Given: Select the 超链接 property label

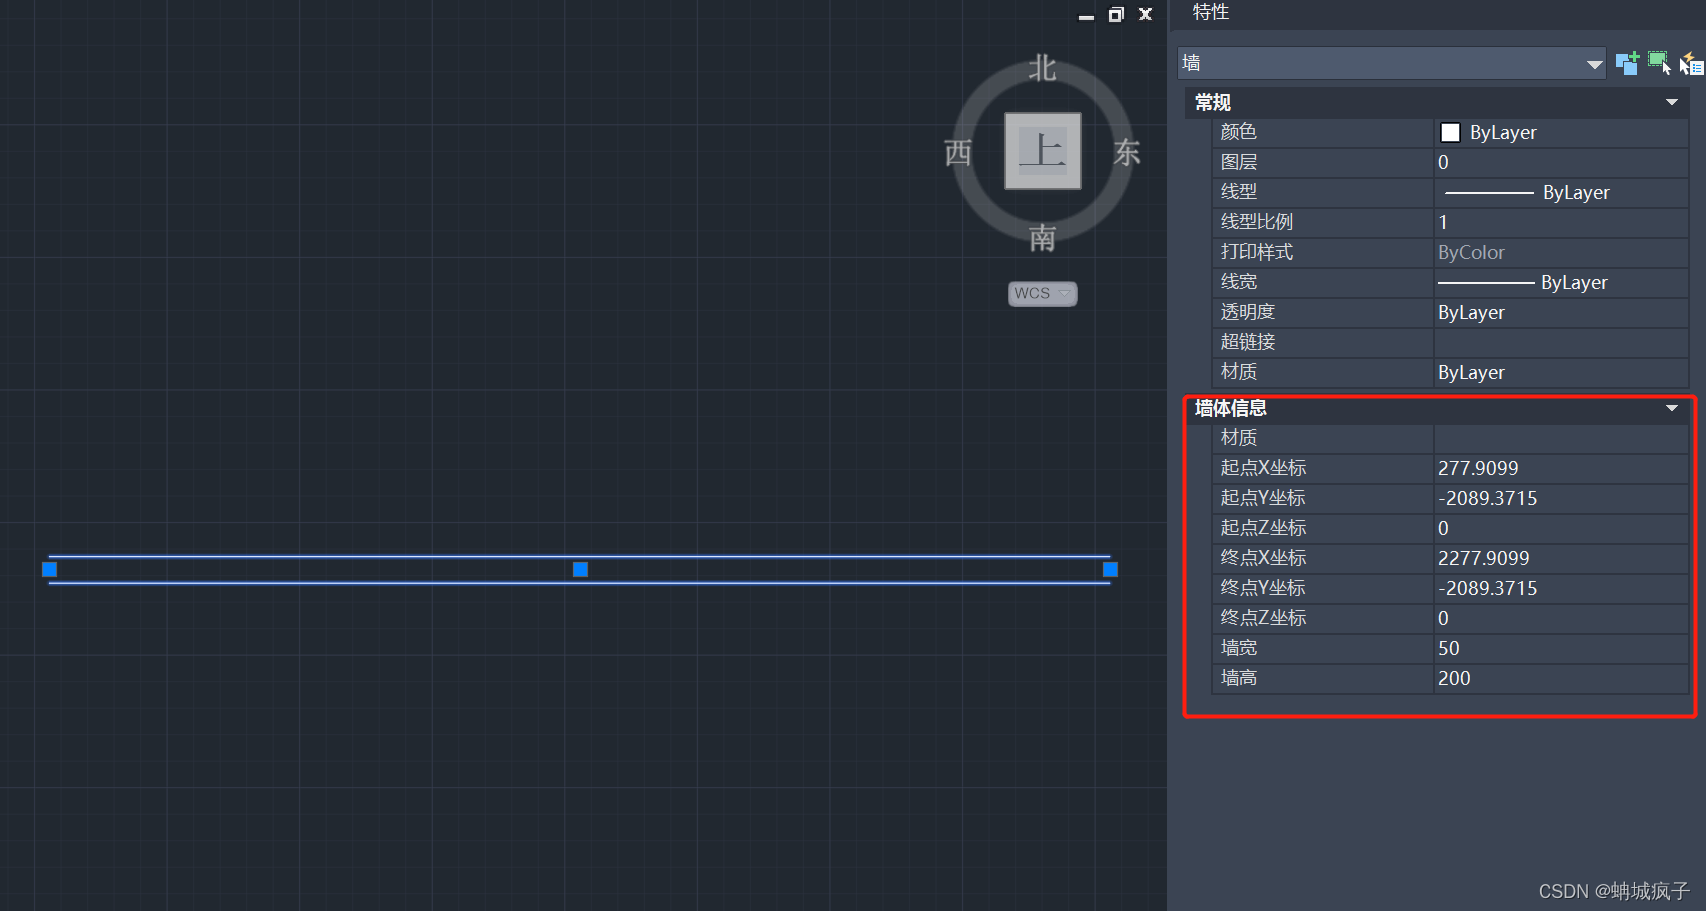Looking at the screenshot, I should click(x=1248, y=342).
